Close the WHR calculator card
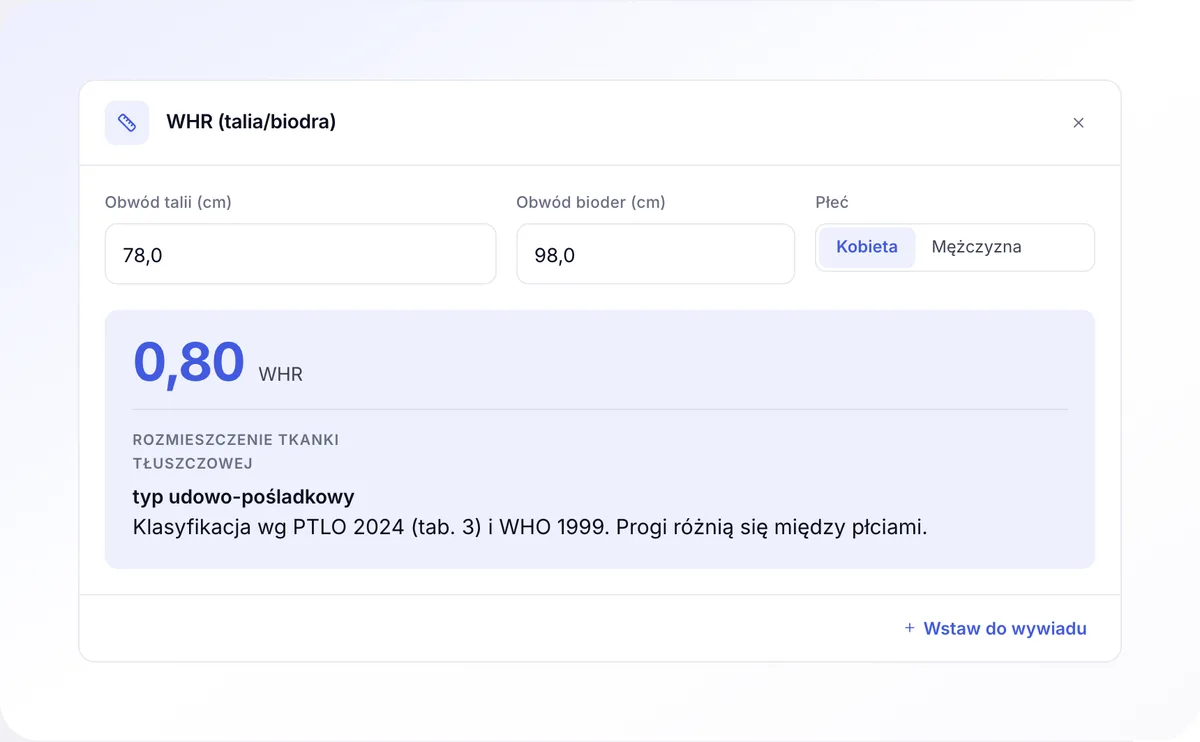1200x742 pixels. click(x=1078, y=123)
